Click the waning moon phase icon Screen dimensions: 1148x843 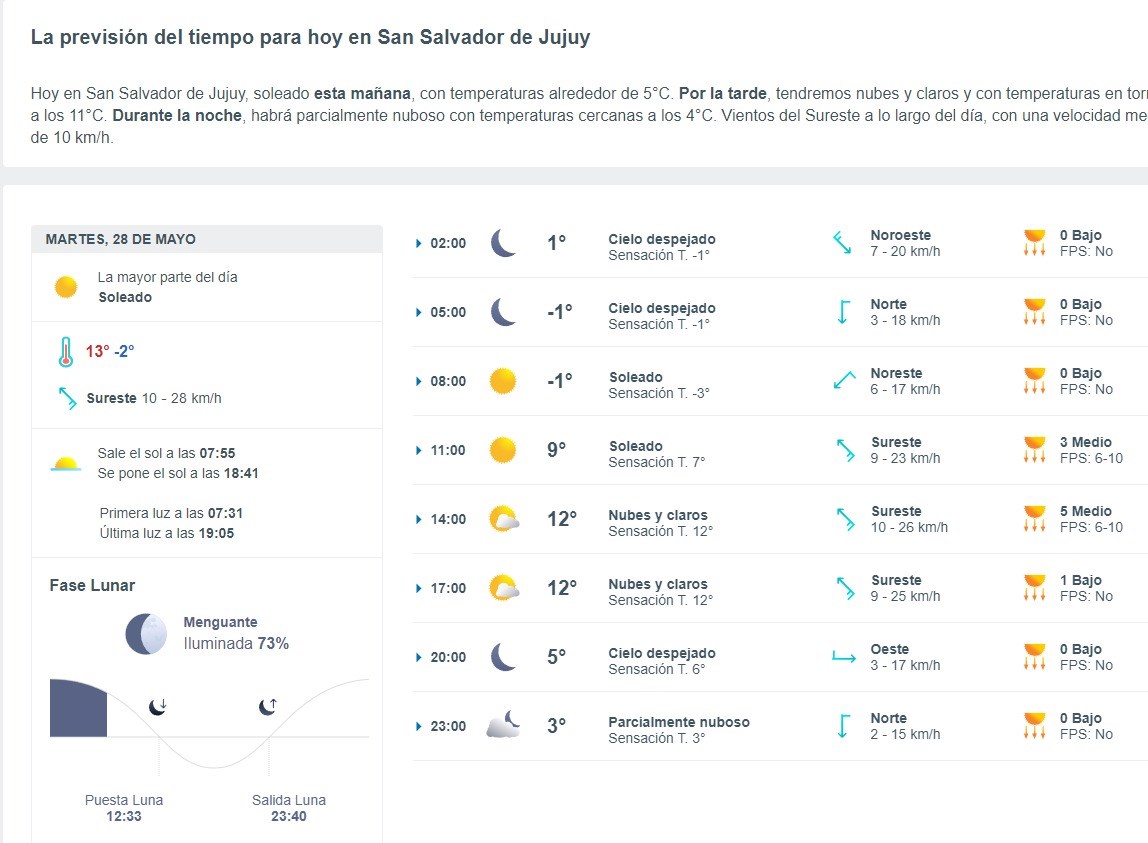(146, 634)
